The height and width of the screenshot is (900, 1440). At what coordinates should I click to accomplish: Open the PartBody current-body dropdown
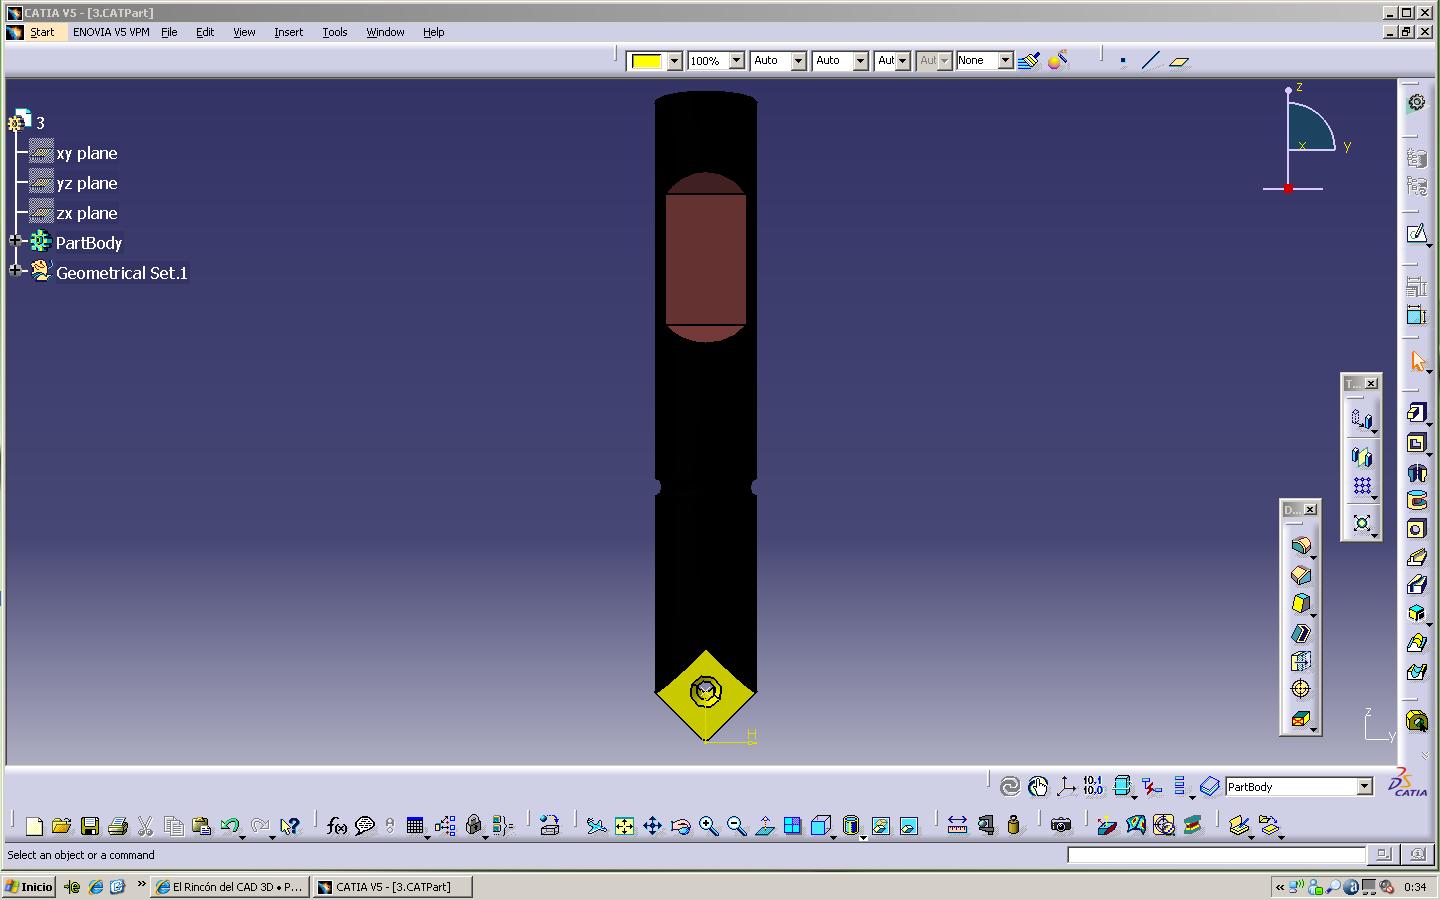point(1364,787)
